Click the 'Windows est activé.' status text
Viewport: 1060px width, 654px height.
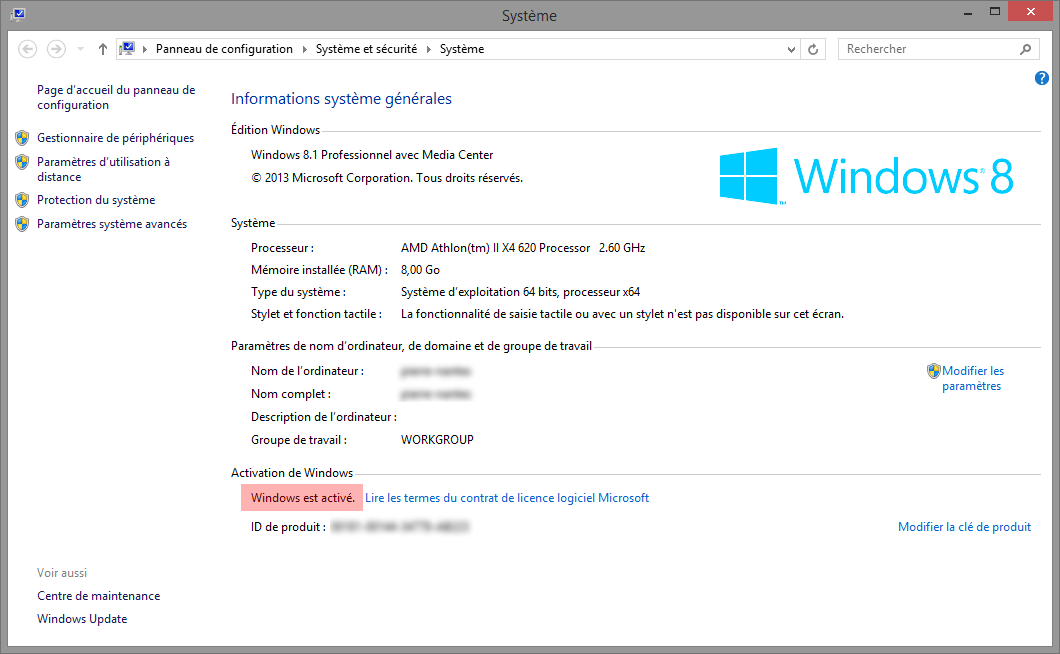pyautogui.click(x=302, y=498)
